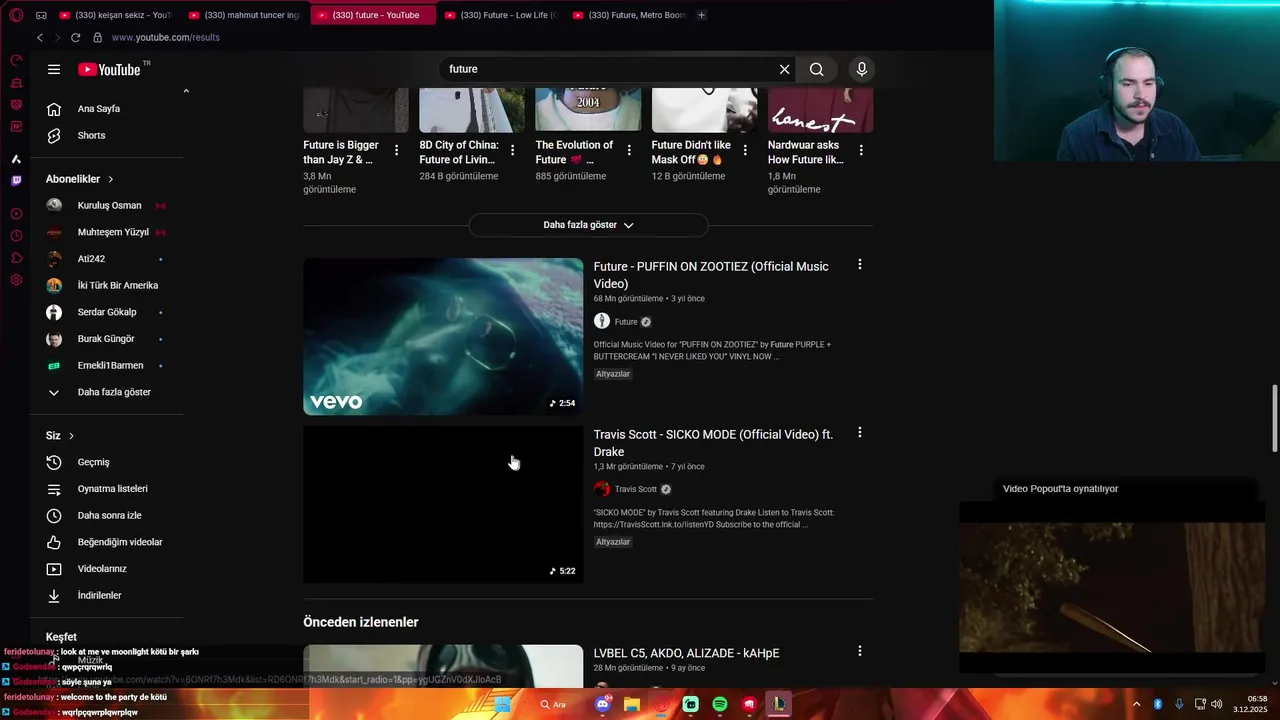Image resolution: width=1280 pixels, height=720 pixels.
Task: Expand the Siz section
Action: tap(60, 436)
